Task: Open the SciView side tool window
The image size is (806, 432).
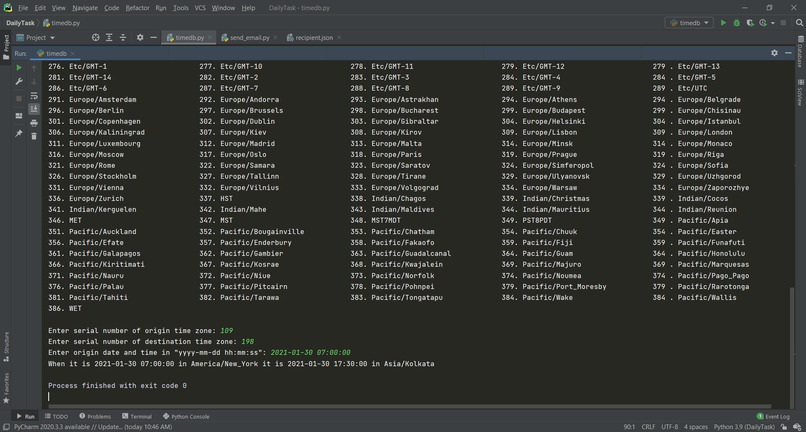Action: (x=800, y=93)
